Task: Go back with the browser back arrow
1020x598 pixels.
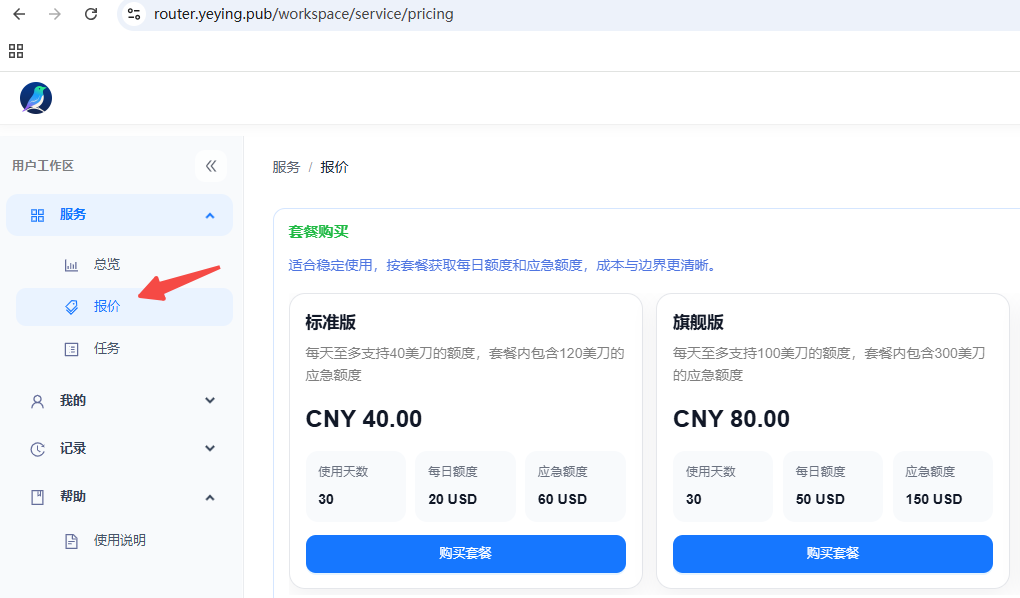Action: pos(19,14)
